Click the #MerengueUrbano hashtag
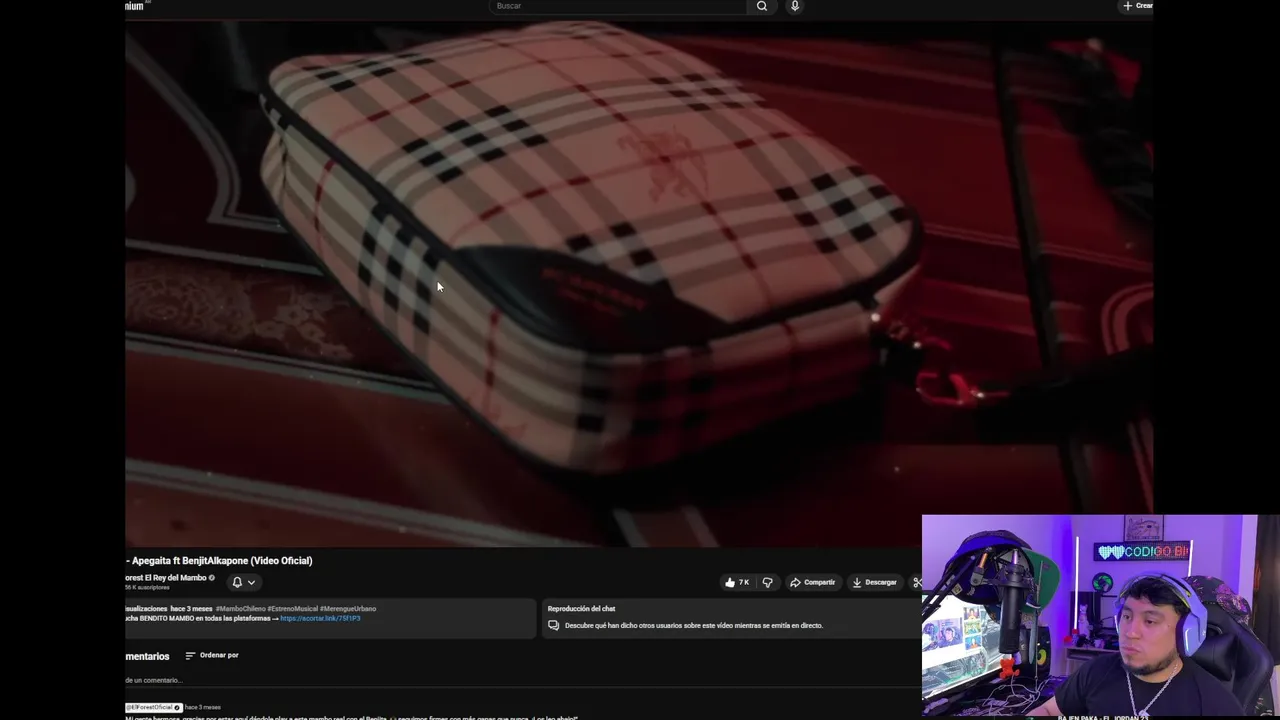Image resolution: width=1280 pixels, height=720 pixels. 348,608
